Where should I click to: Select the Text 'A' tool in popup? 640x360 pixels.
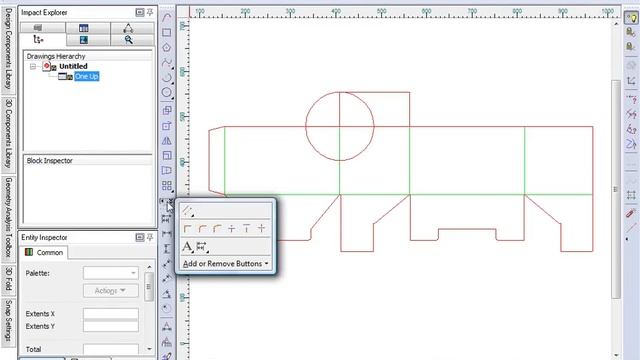pyautogui.click(x=187, y=247)
